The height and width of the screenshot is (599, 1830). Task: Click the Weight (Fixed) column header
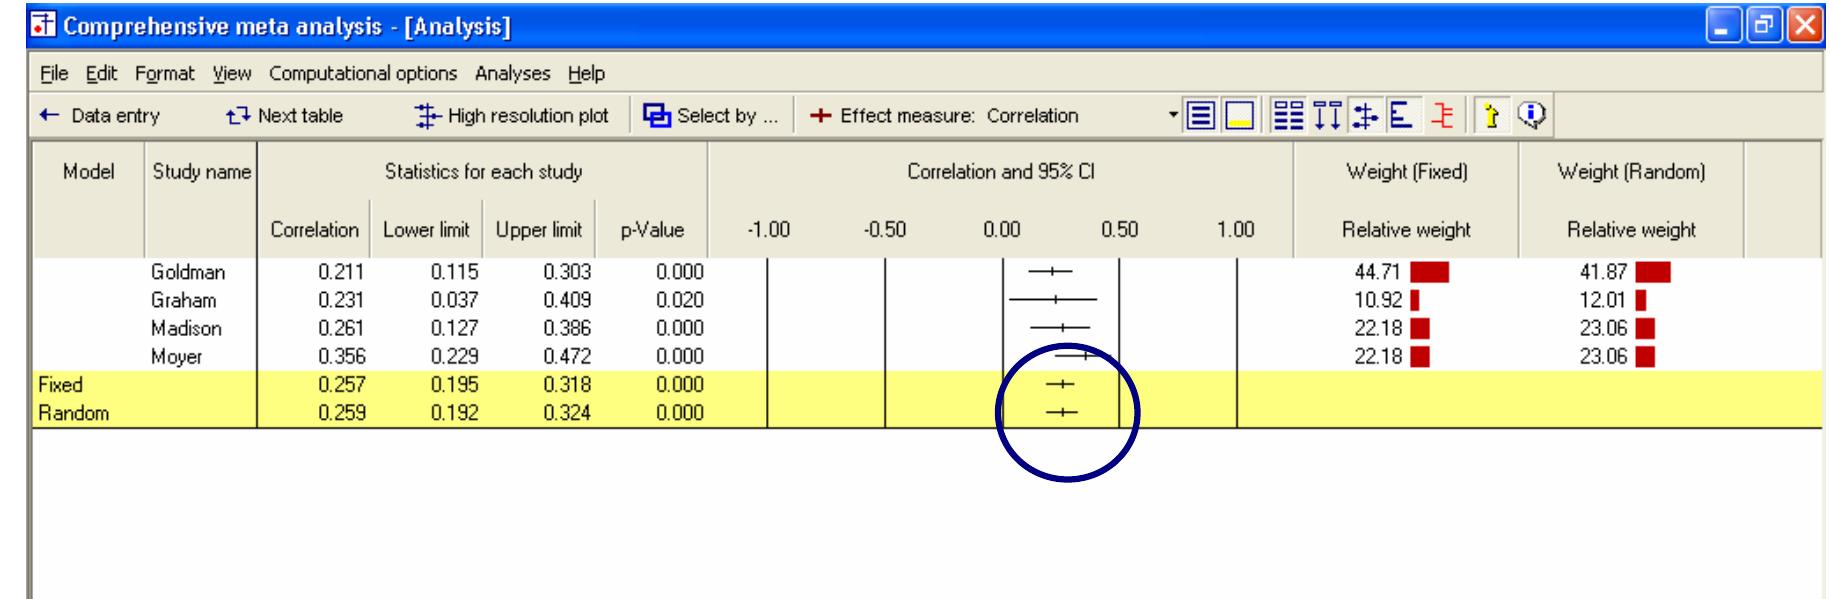coord(1406,172)
